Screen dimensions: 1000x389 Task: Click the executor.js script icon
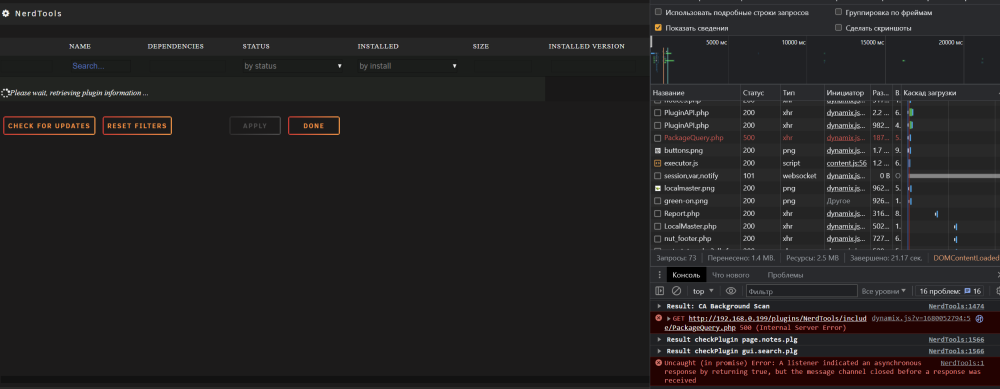point(658,163)
